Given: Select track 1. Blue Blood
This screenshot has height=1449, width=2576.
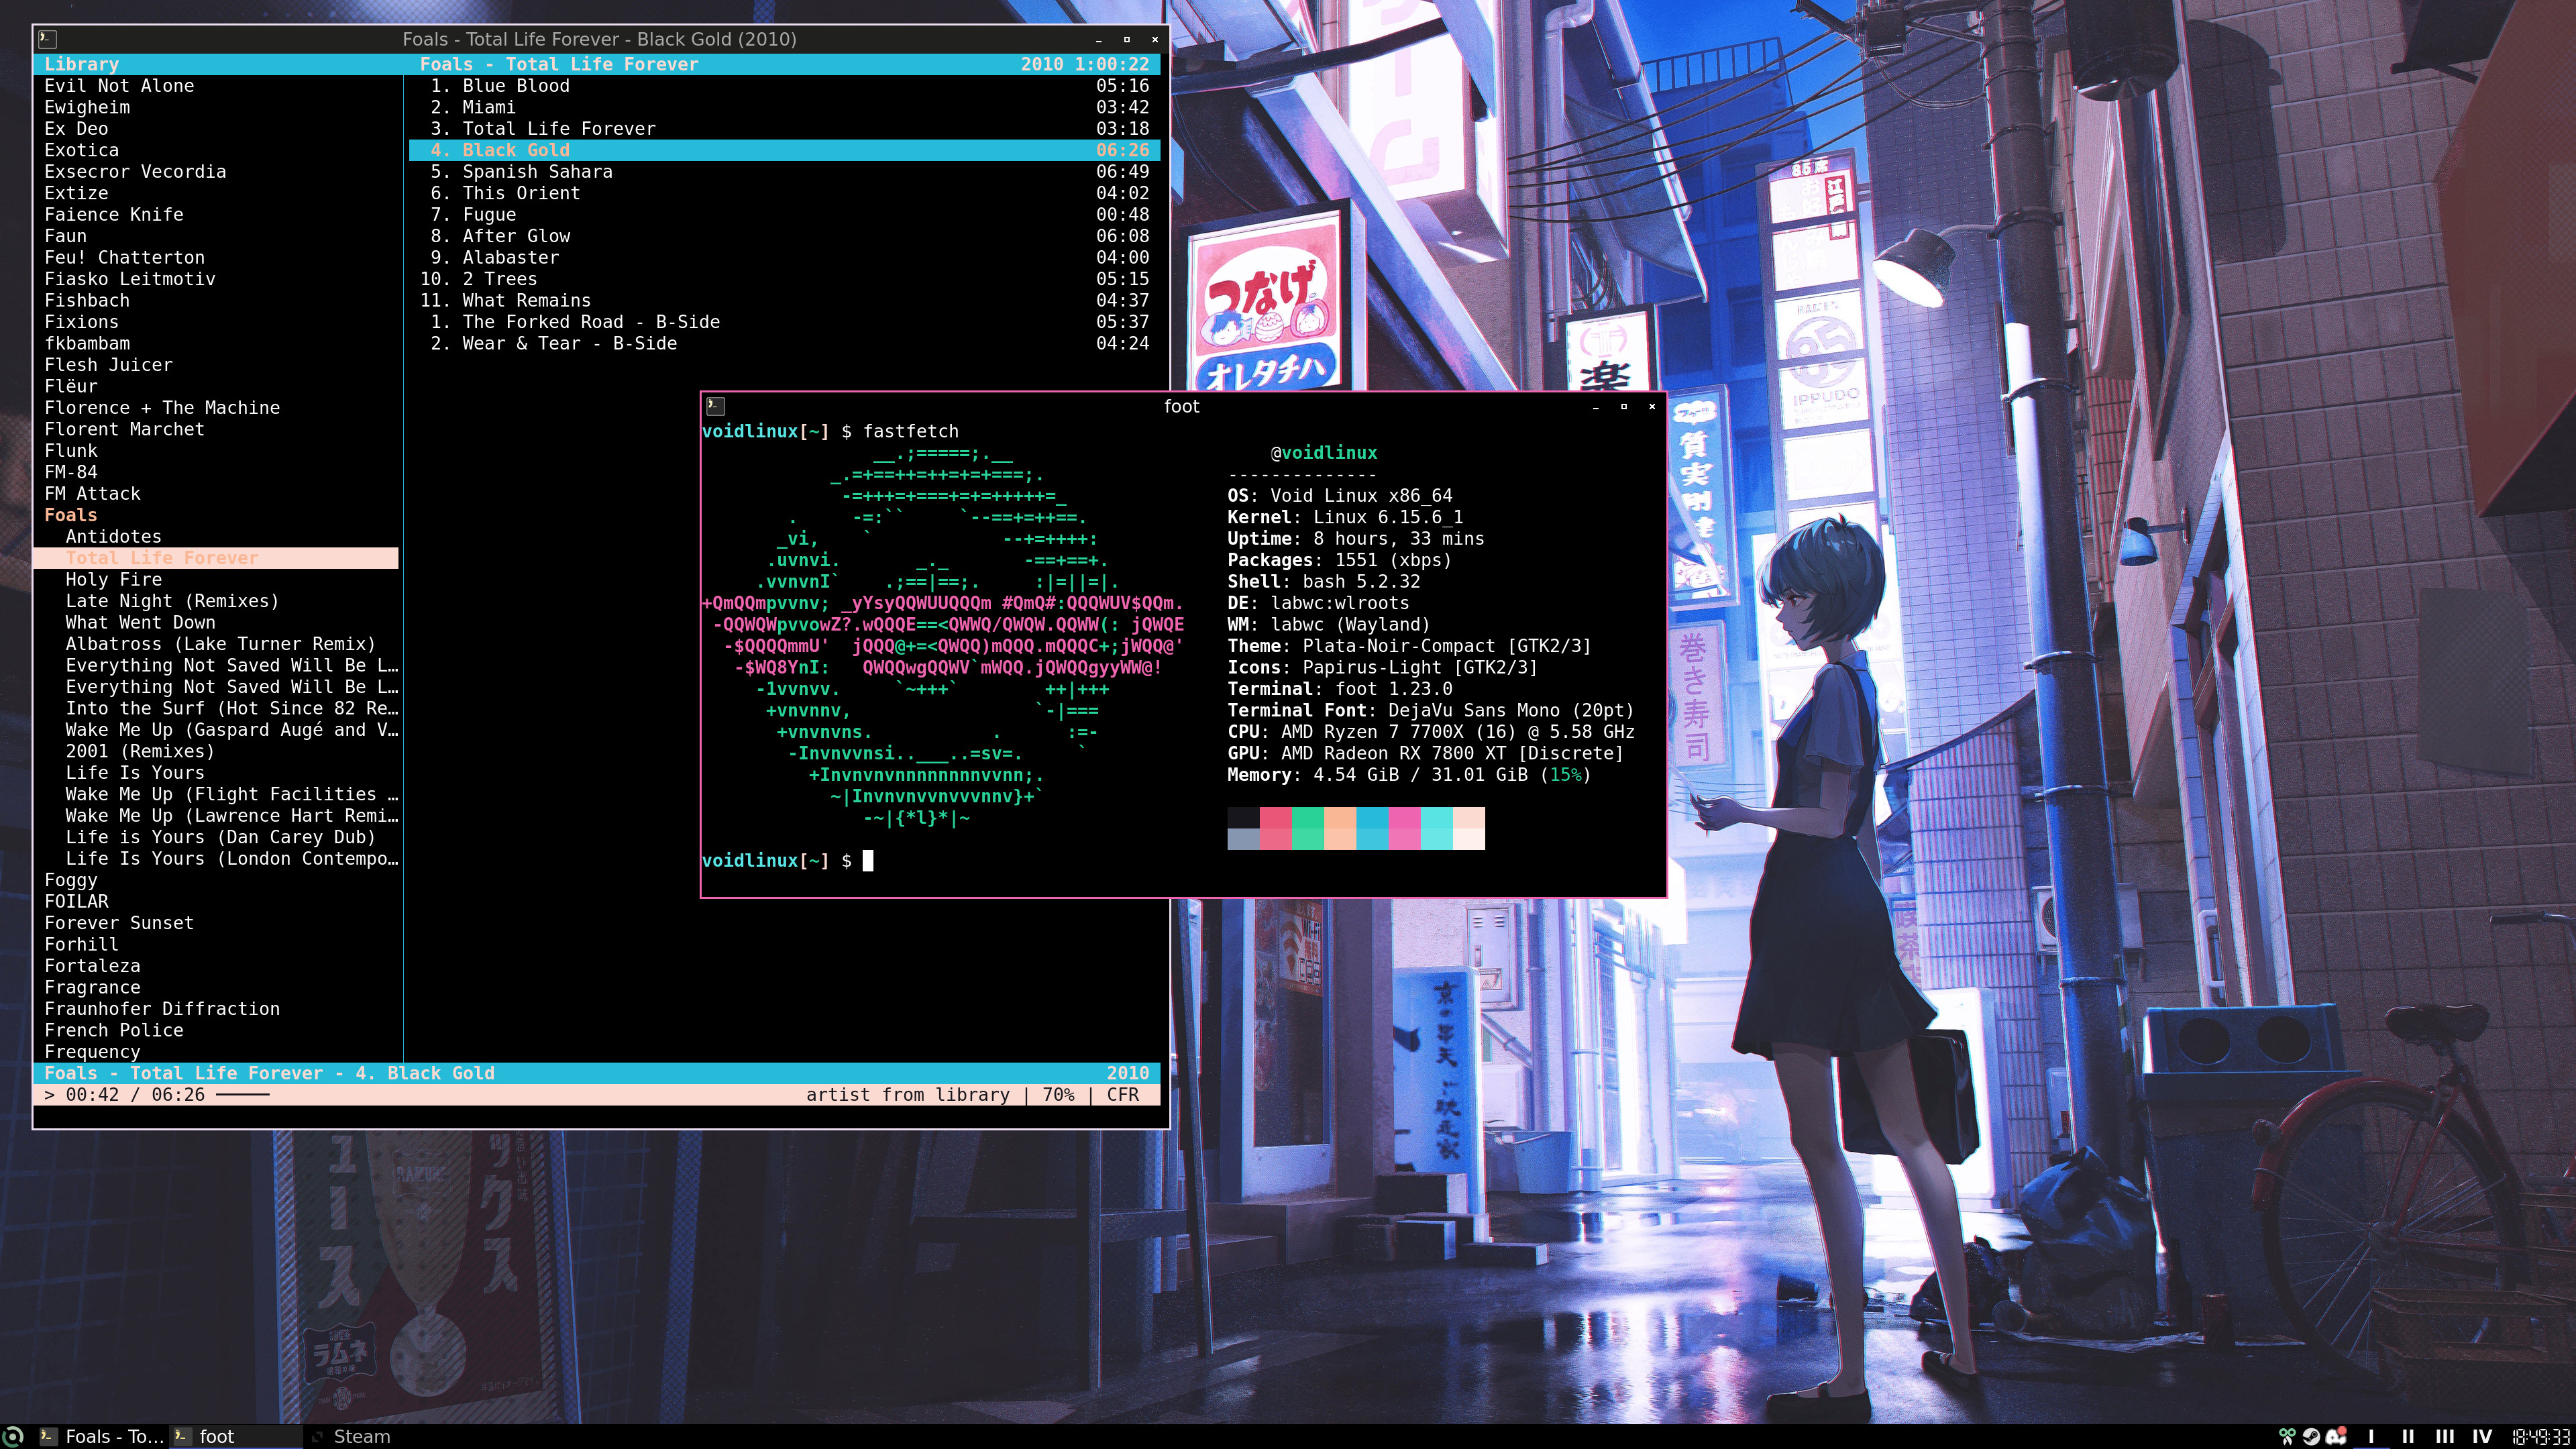Looking at the screenshot, I should pyautogui.click(x=784, y=86).
